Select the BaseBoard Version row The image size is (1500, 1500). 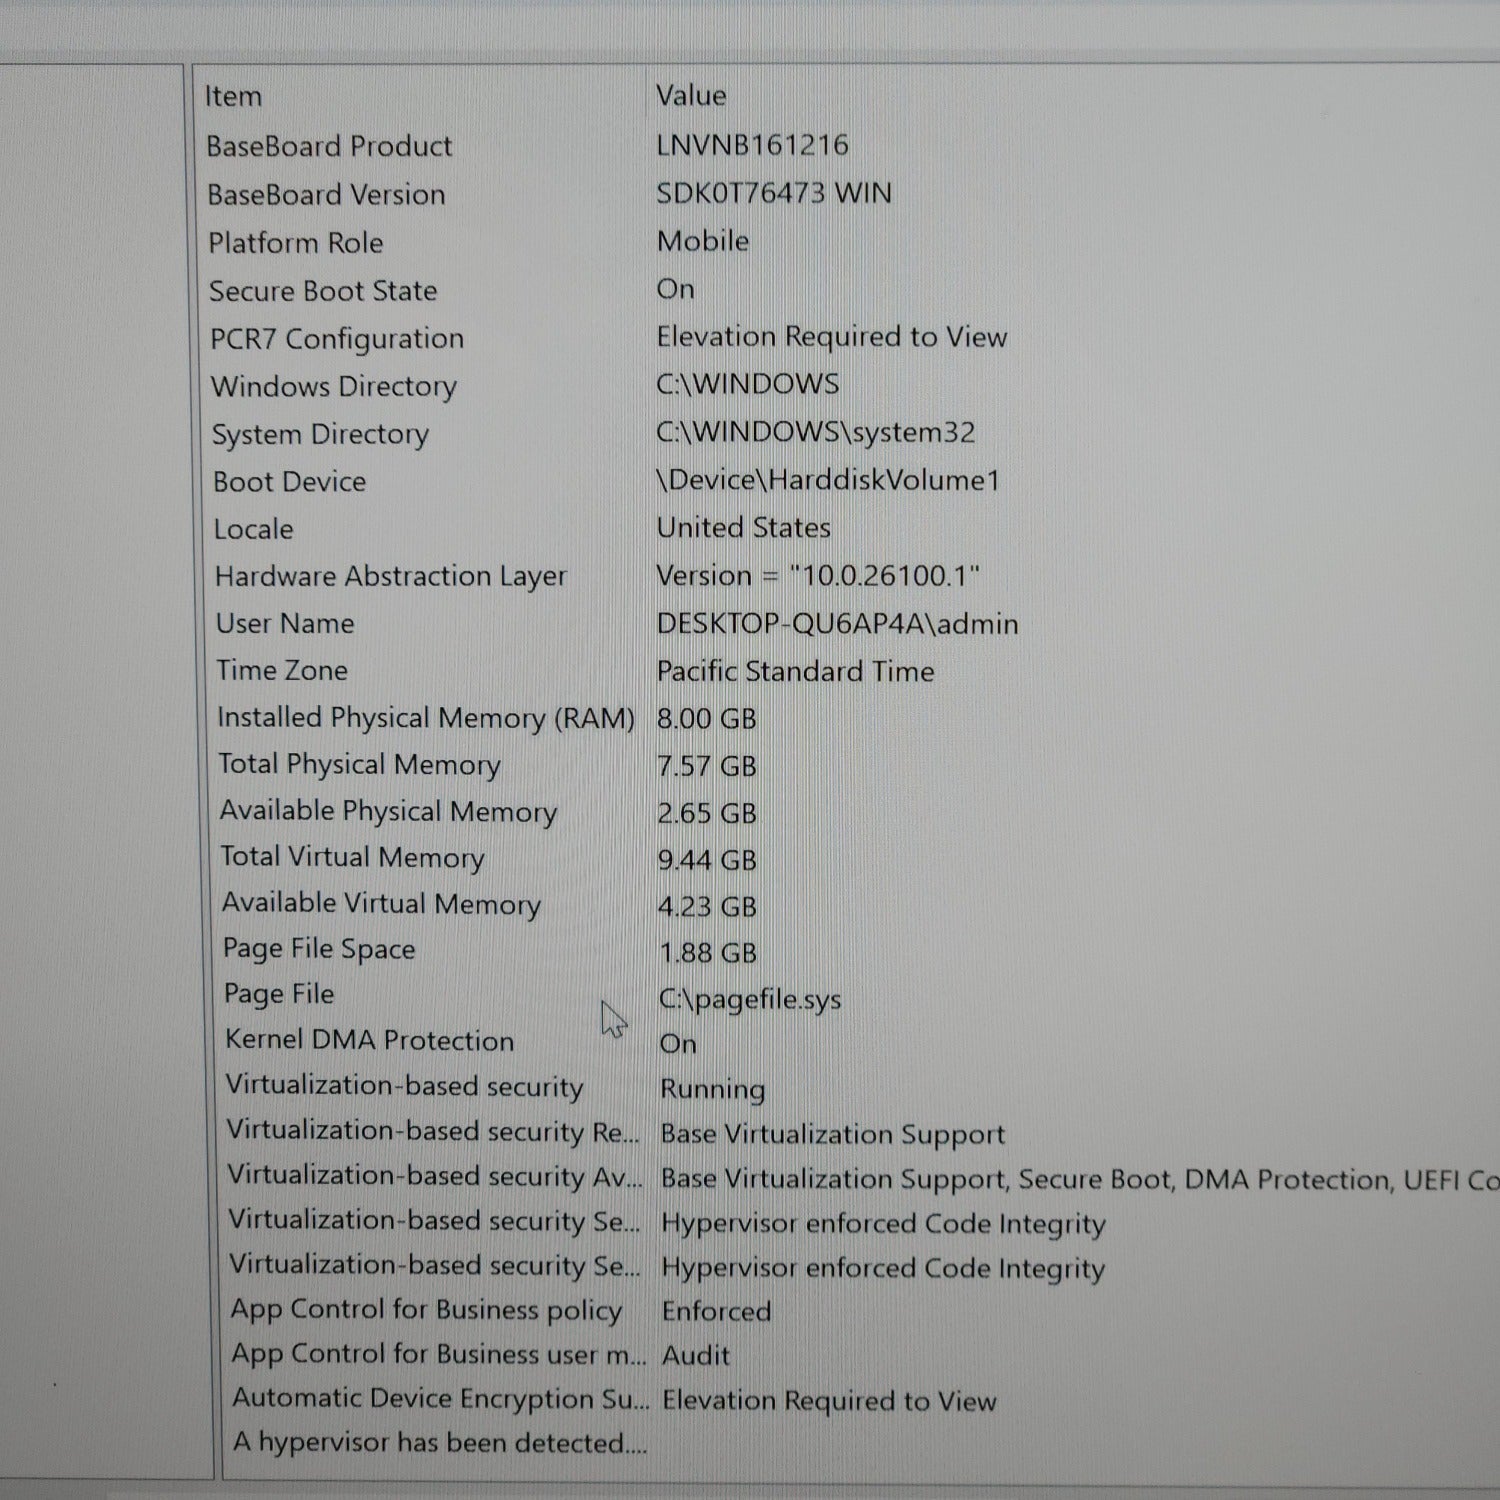[x=326, y=195]
